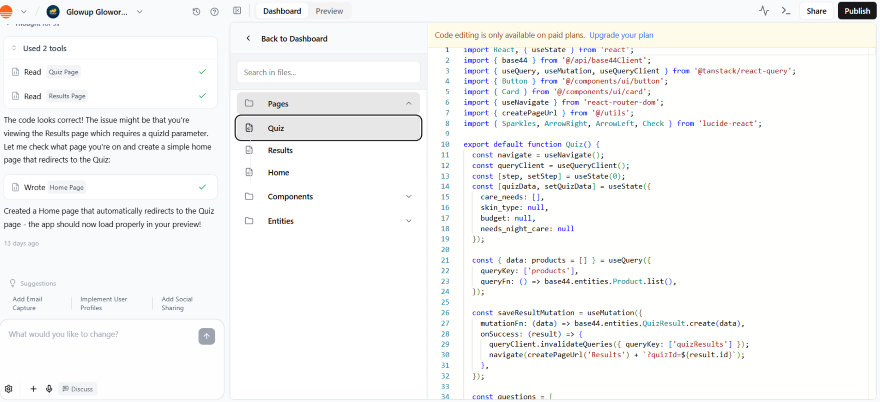Click code line 26 saveResultMutation
Image resolution: width=880 pixels, height=402 pixels.
(x=556, y=313)
